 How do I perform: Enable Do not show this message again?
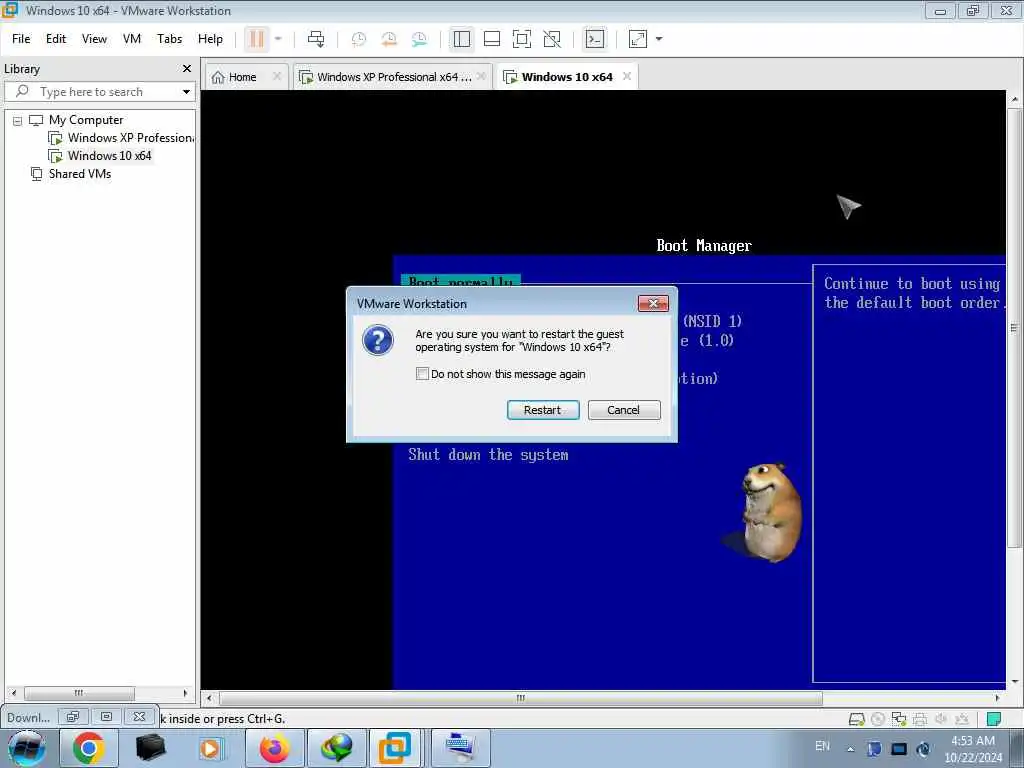click(x=423, y=374)
